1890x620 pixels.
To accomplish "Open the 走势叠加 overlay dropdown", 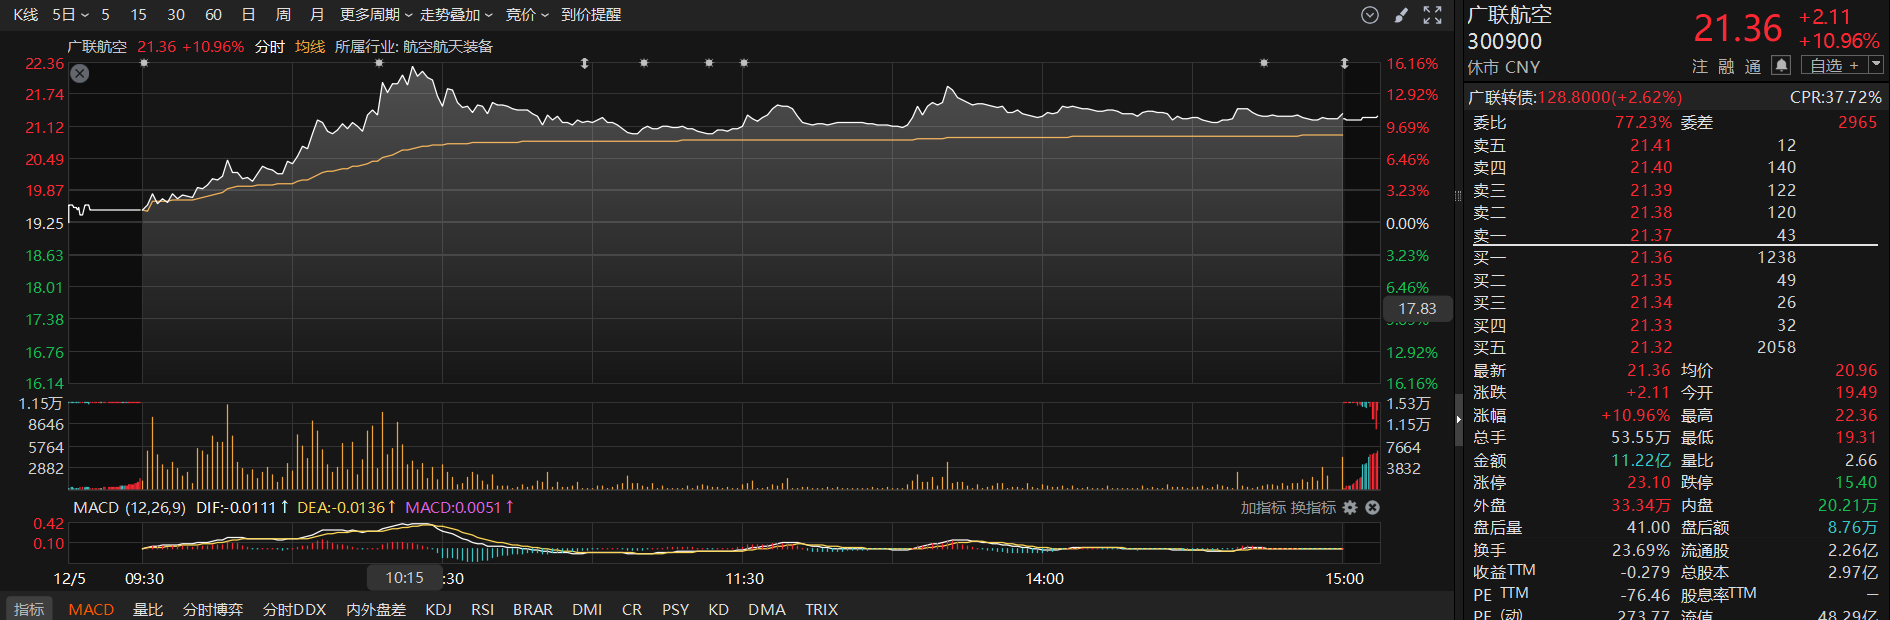I will [456, 15].
